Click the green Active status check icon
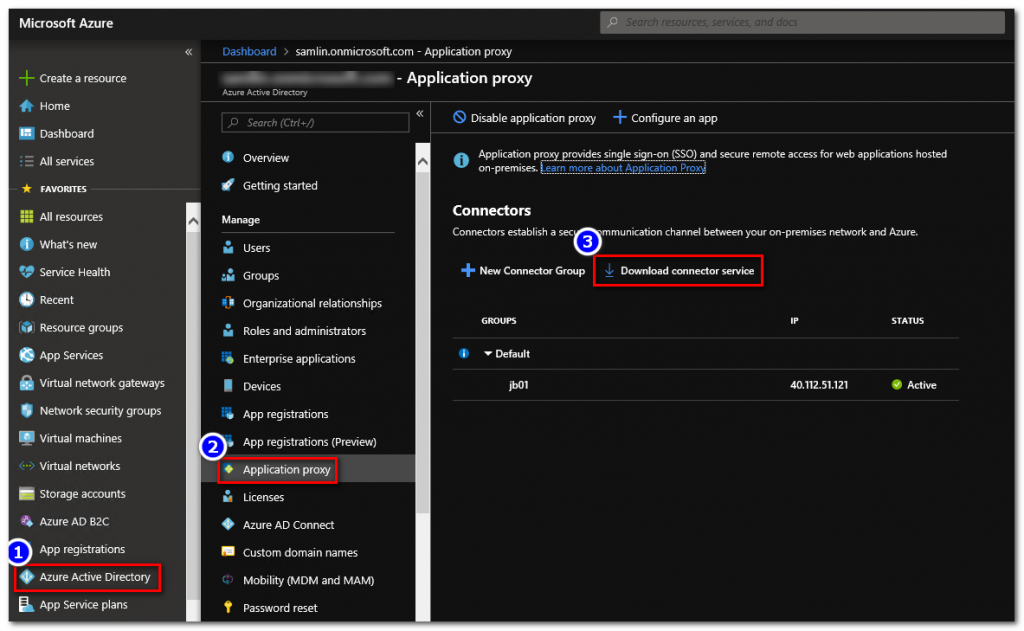The image size is (1024, 631). point(897,385)
